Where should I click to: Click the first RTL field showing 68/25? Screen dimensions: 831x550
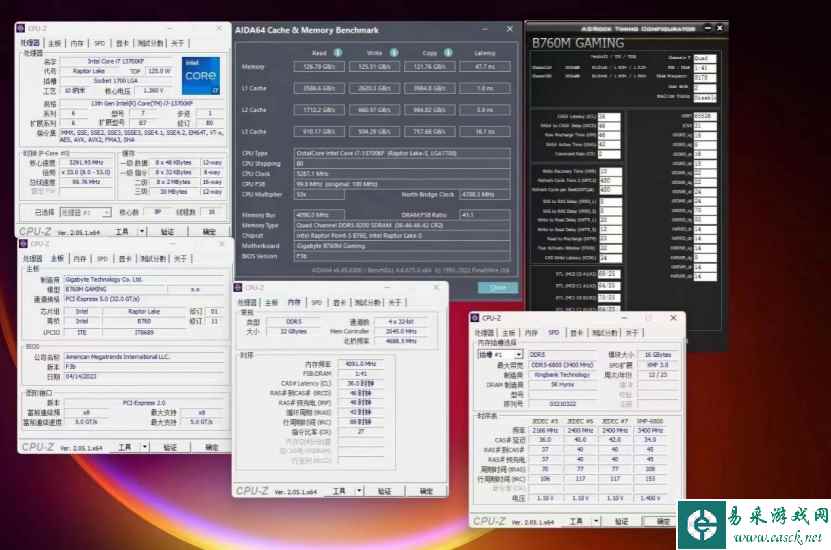(x=609, y=274)
